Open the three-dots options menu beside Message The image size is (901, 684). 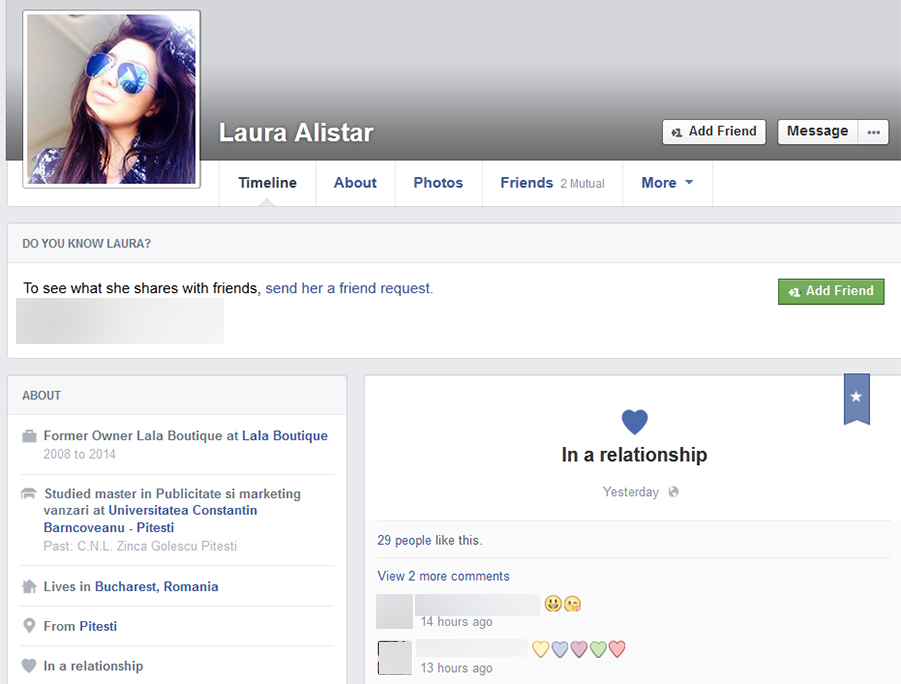tap(873, 132)
